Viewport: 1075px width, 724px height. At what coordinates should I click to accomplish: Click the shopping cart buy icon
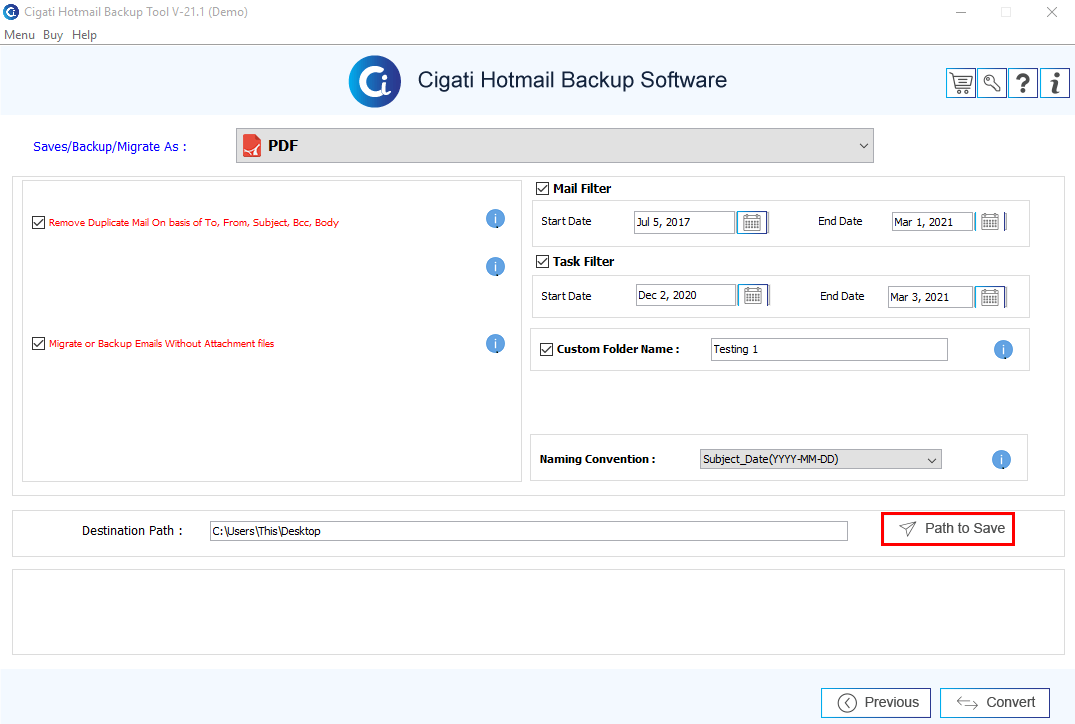(961, 84)
